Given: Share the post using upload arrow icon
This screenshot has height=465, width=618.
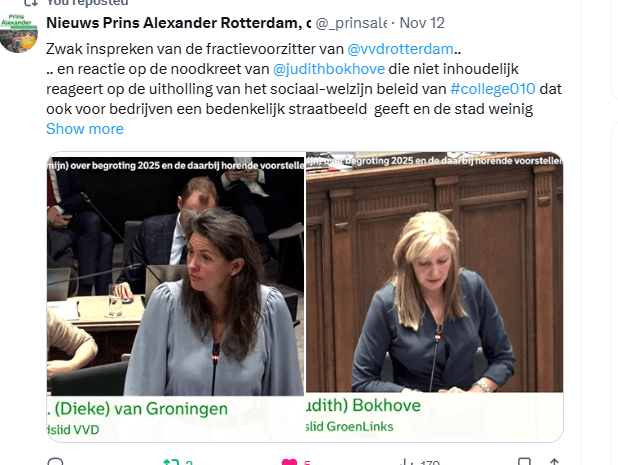Looking at the screenshot, I should click(x=554, y=462).
